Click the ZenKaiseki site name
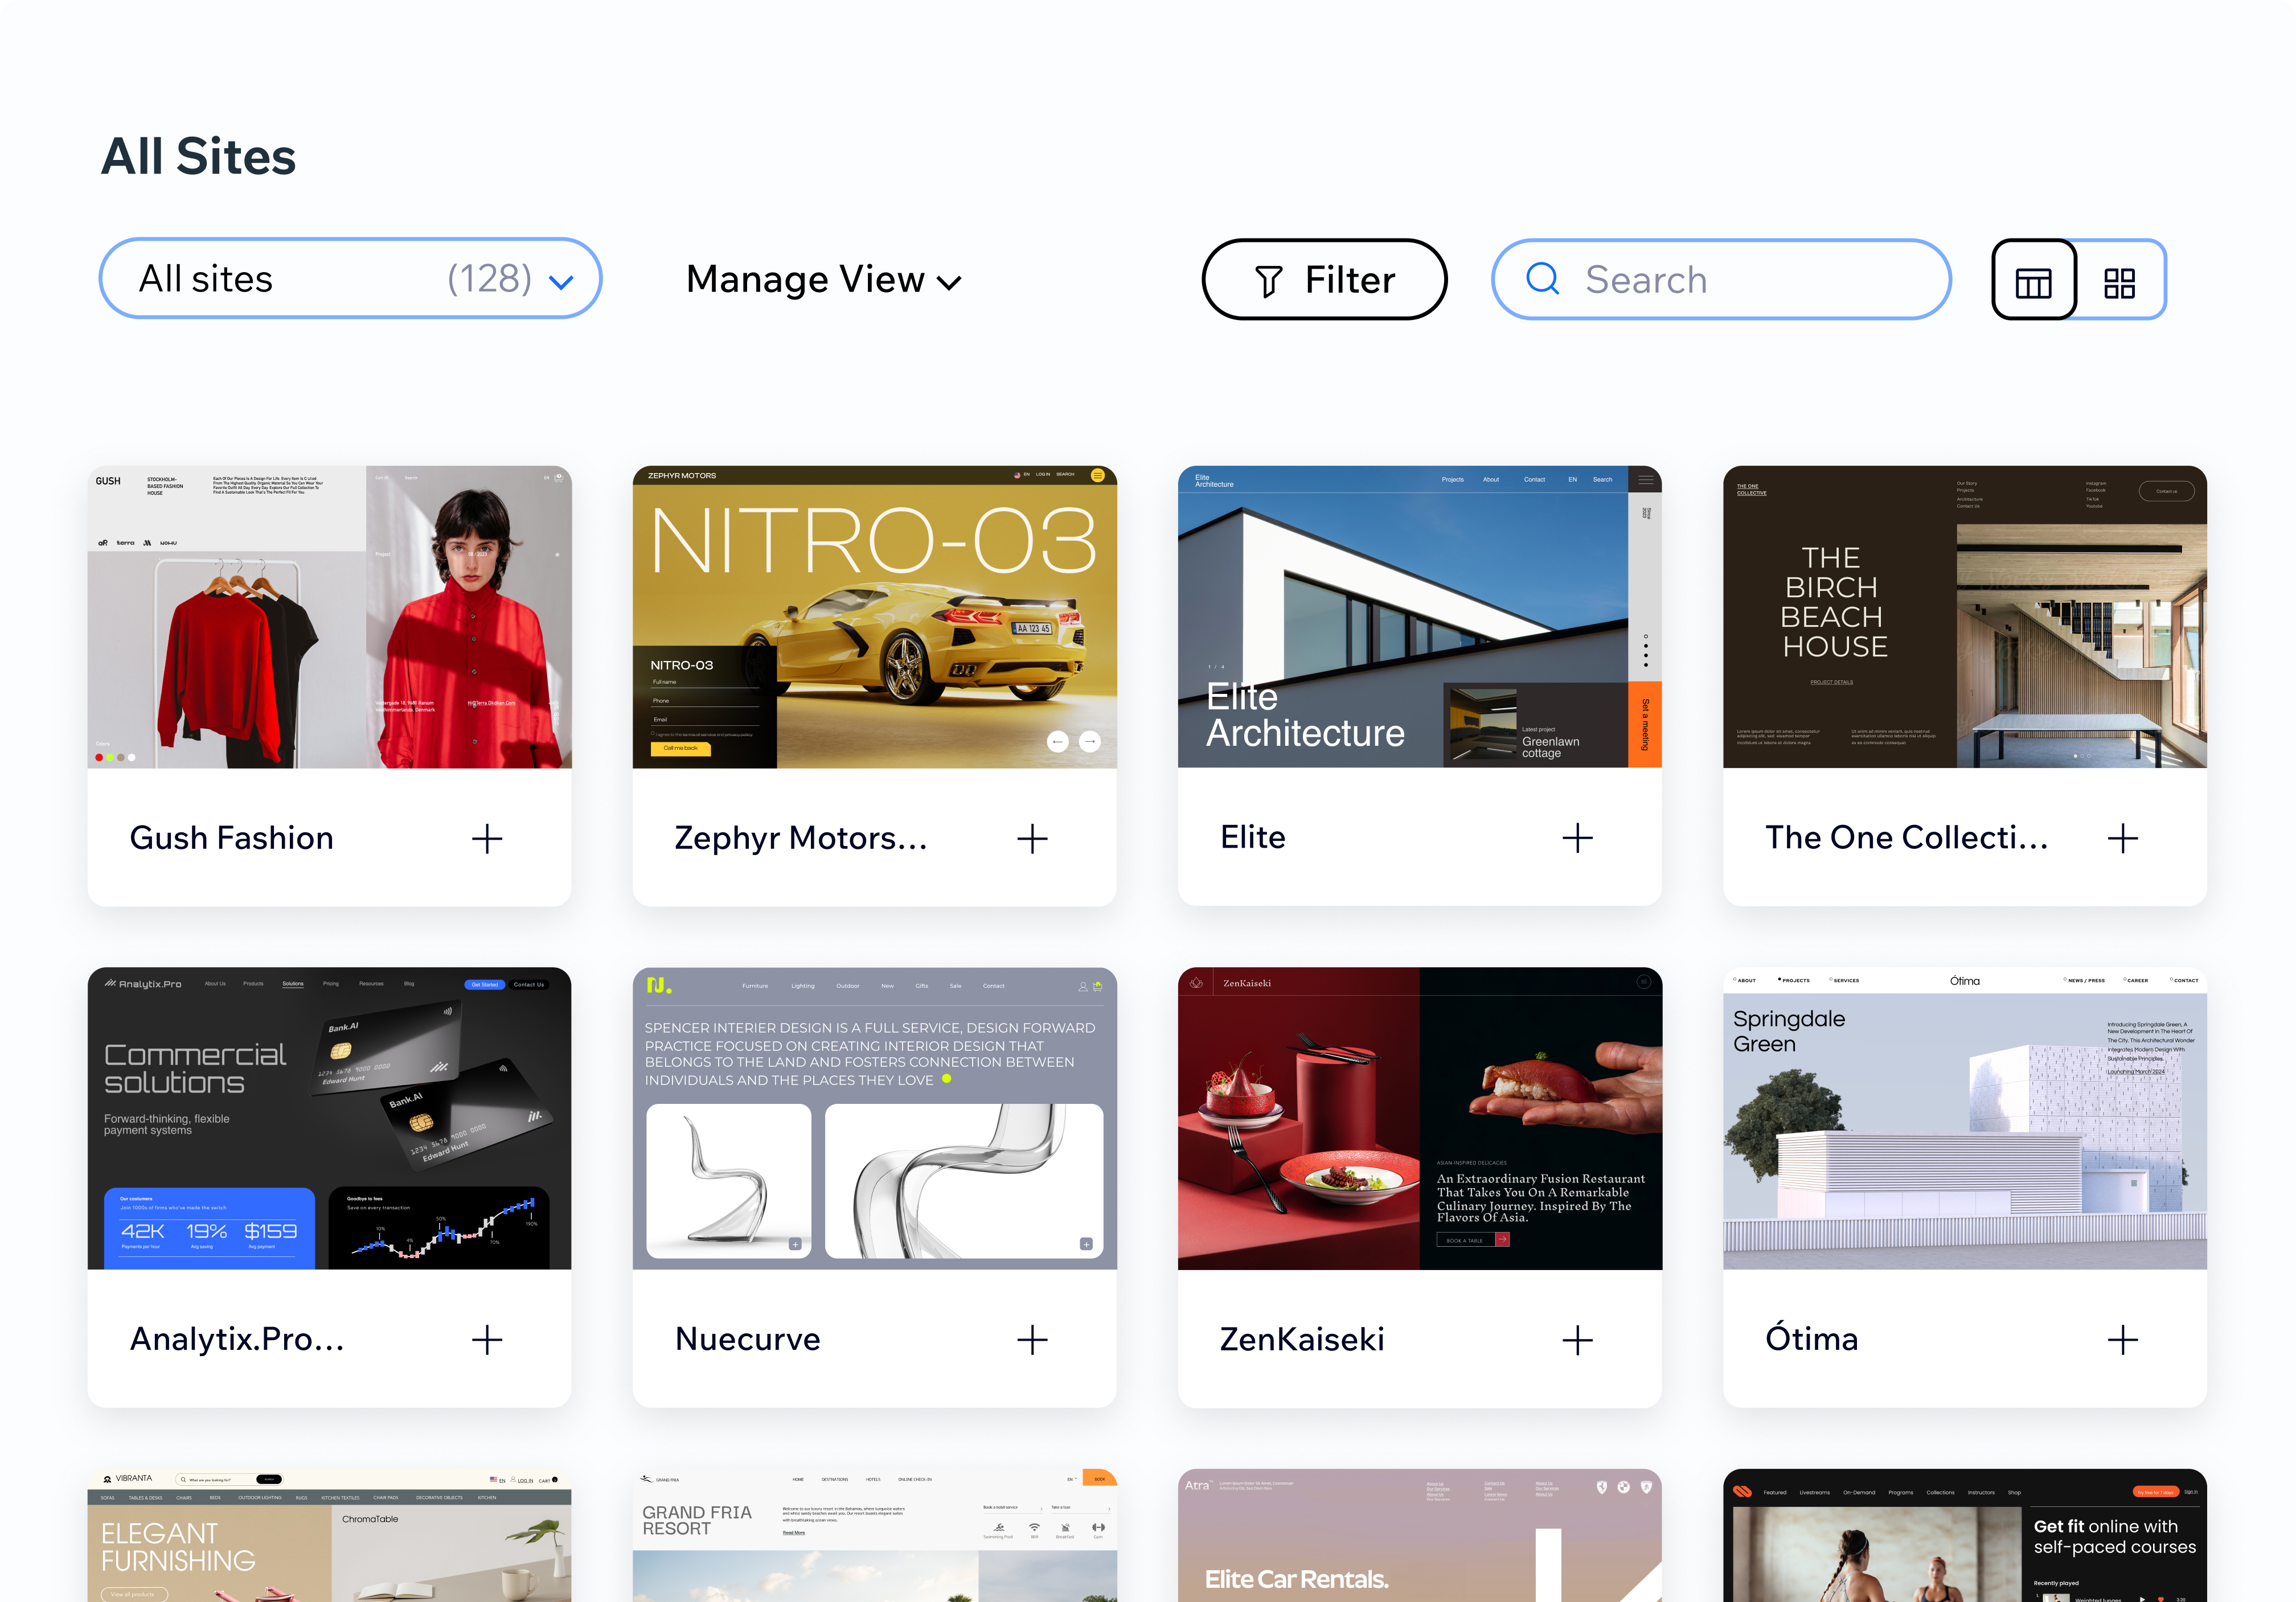Screen dimensions: 2296x1602 click(1302, 1339)
